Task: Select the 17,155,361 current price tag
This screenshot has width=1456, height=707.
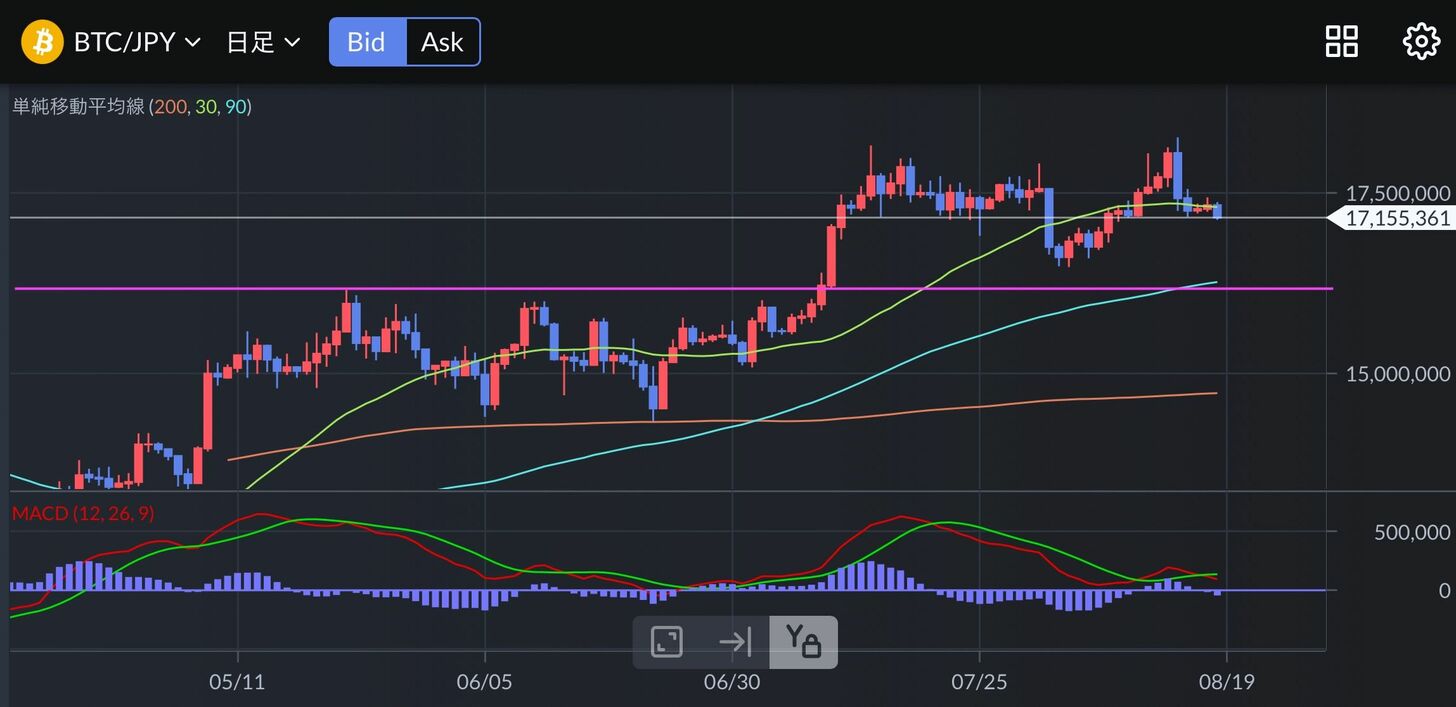Action: click(x=1395, y=218)
